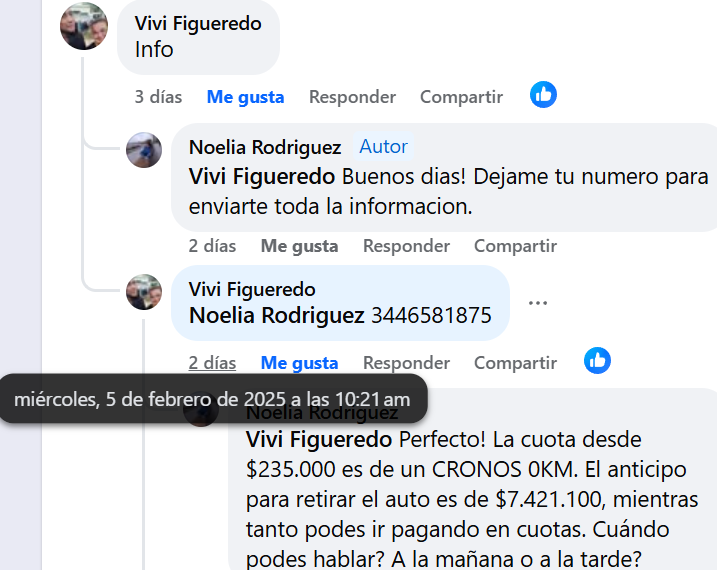Open Noelia Rodriguez's avatar in author reply

[x=144, y=150]
